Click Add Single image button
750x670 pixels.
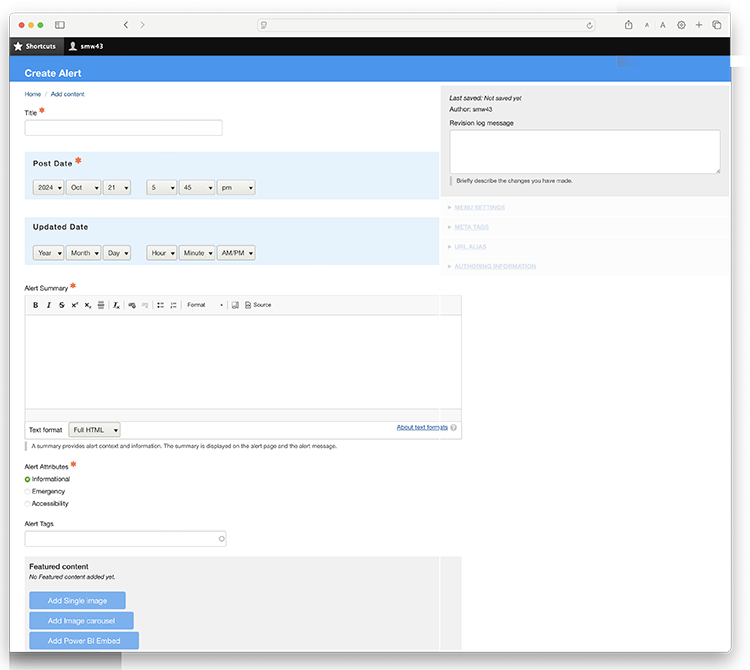click(77, 601)
